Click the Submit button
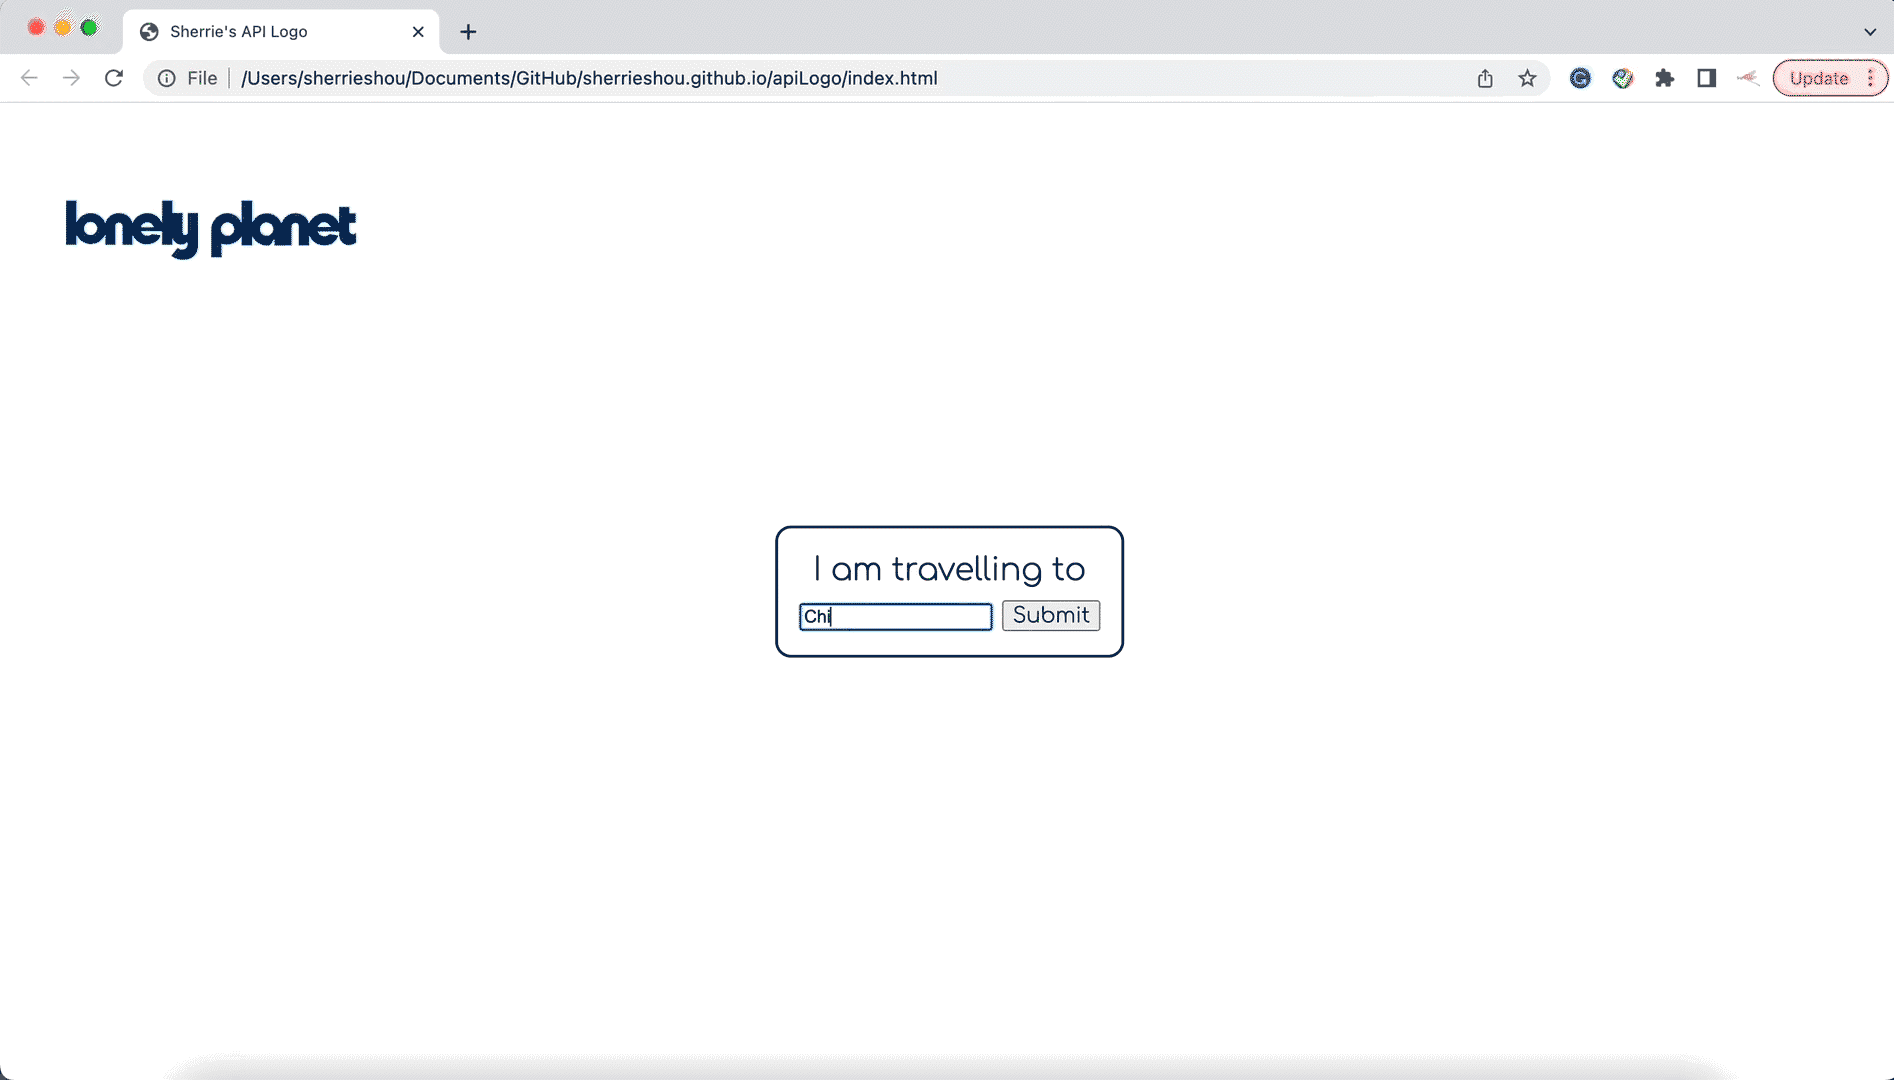Image resolution: width=1894 pixels, height=1080 pixels. [1051, 615]
